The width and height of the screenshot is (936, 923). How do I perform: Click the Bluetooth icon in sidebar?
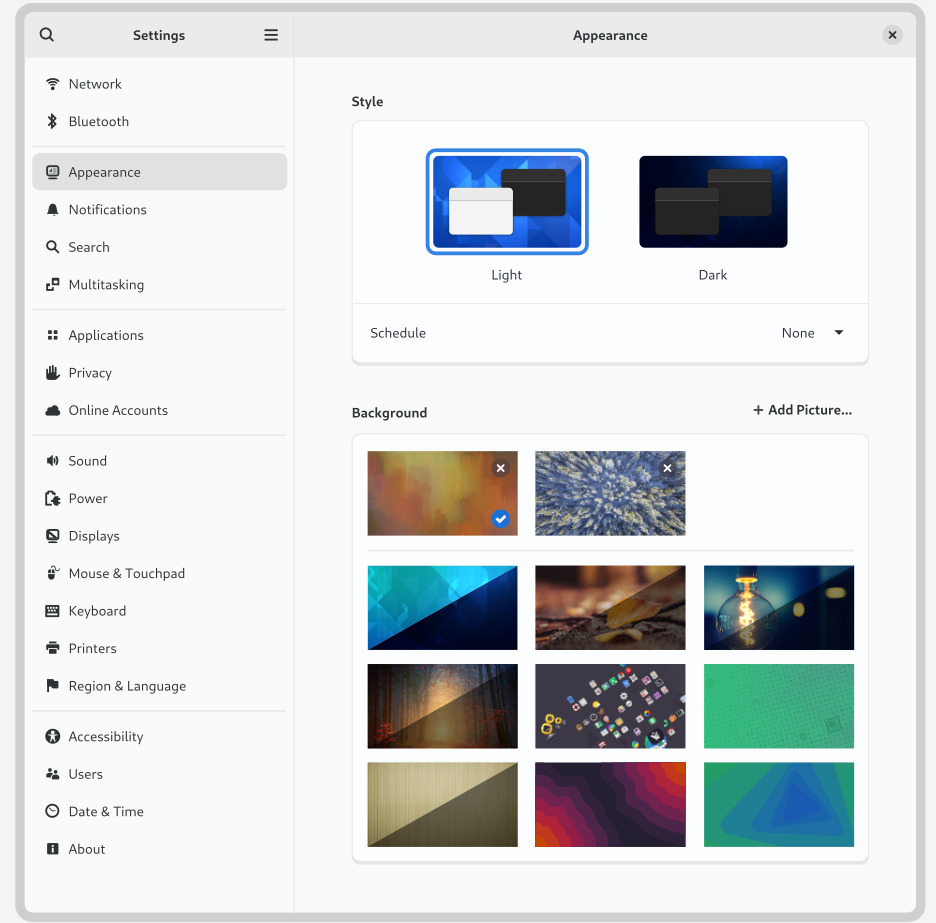pos(53,122)
